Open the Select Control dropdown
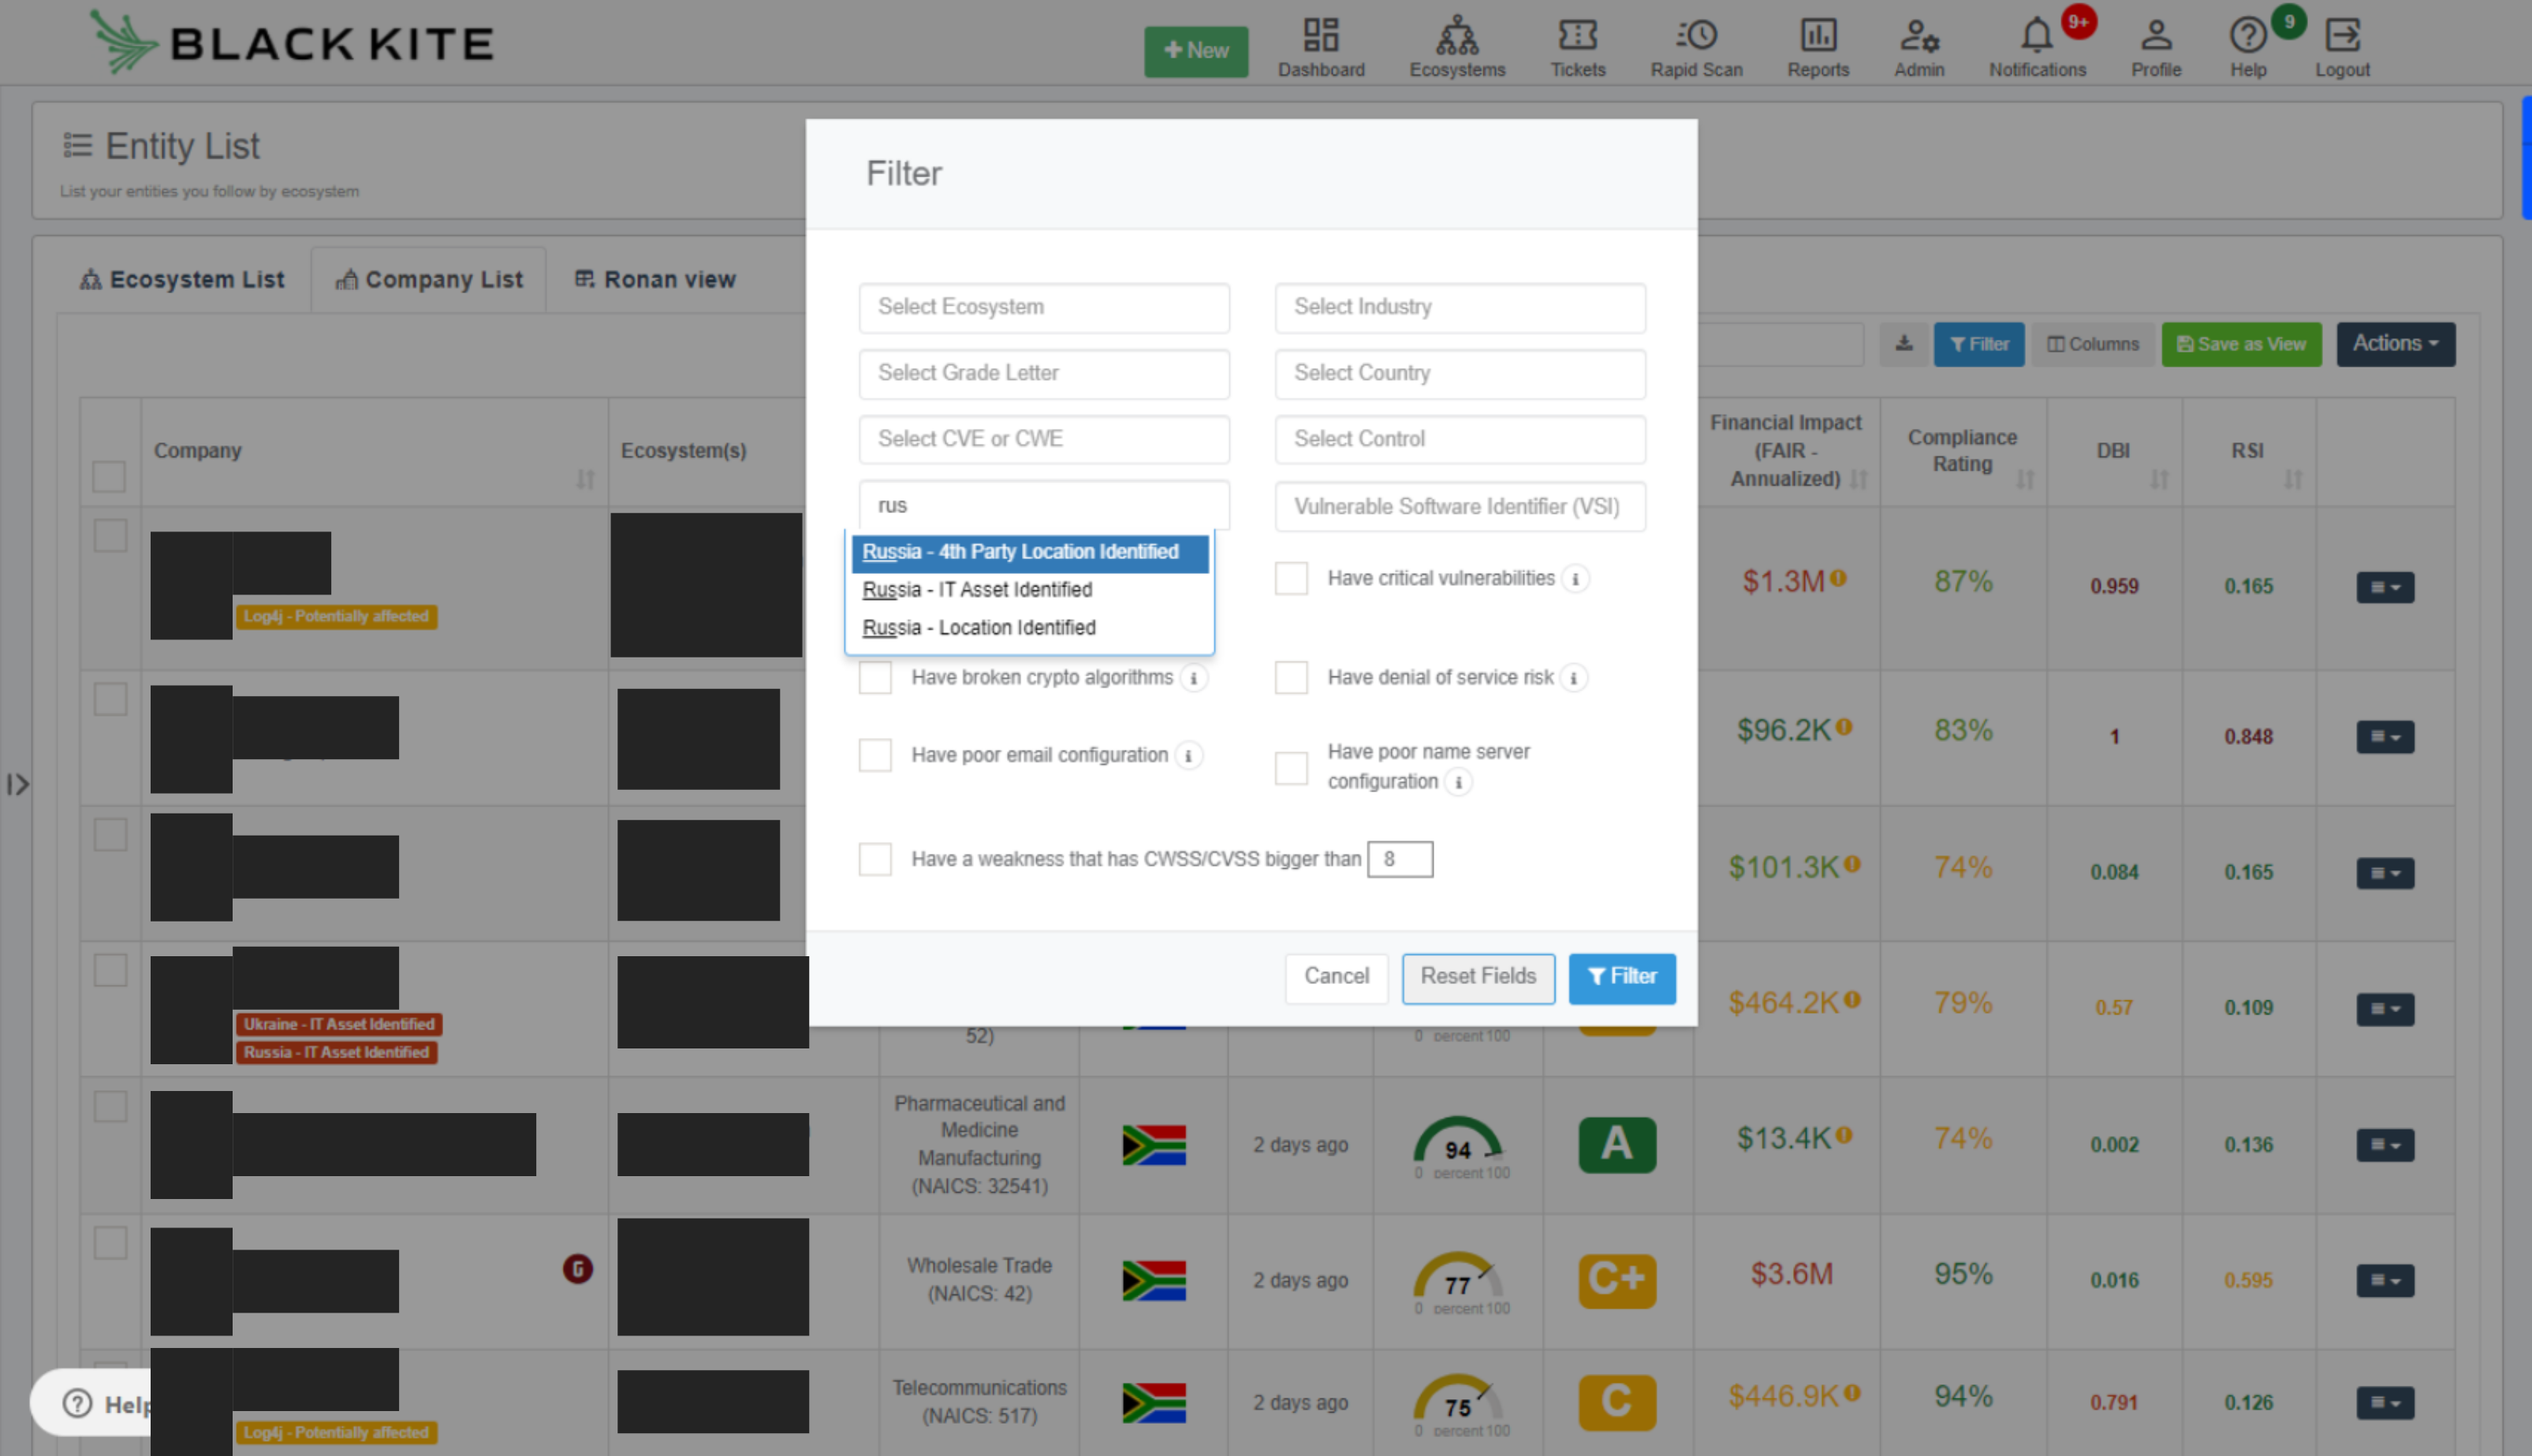2532x1456 pixels. click(1460, 440)
